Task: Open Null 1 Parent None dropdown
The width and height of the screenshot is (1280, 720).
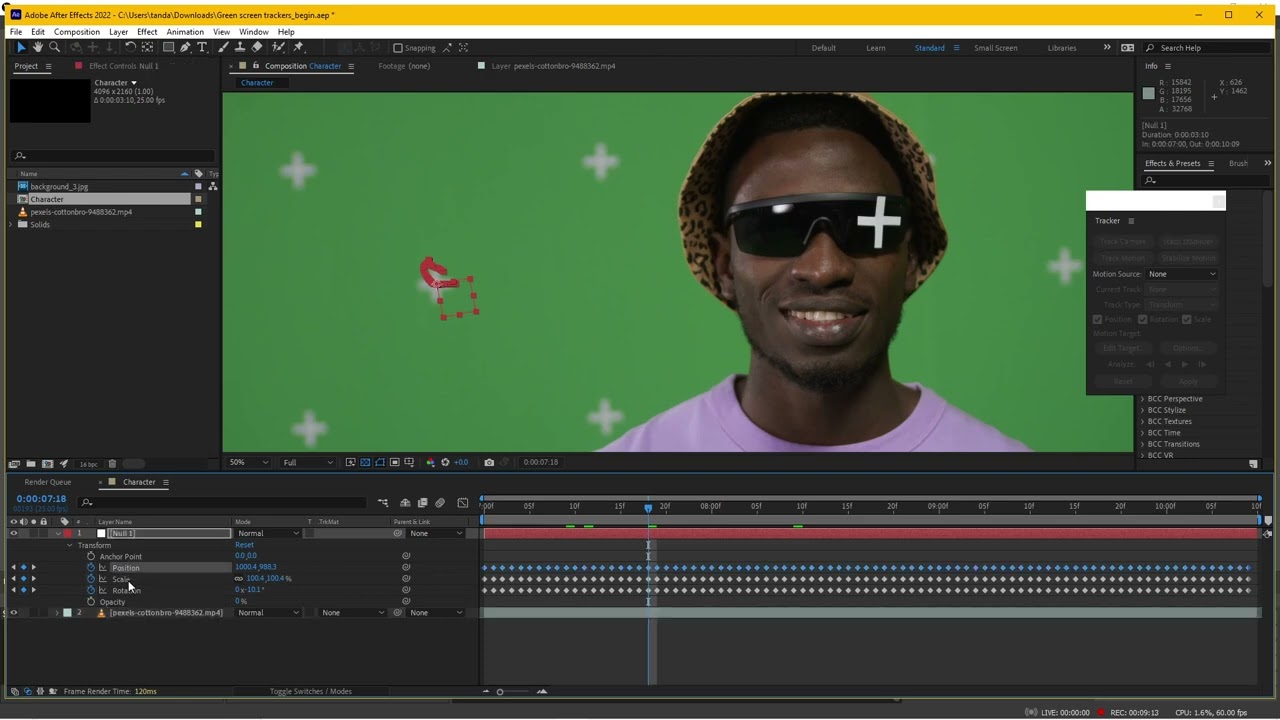Action: [436, 533]
